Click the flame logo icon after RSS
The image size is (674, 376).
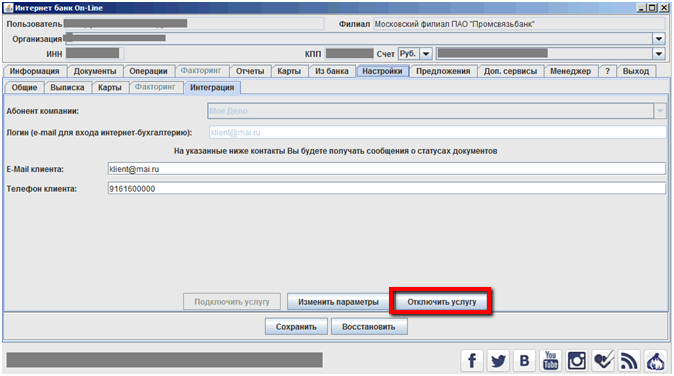coord(656,361)
